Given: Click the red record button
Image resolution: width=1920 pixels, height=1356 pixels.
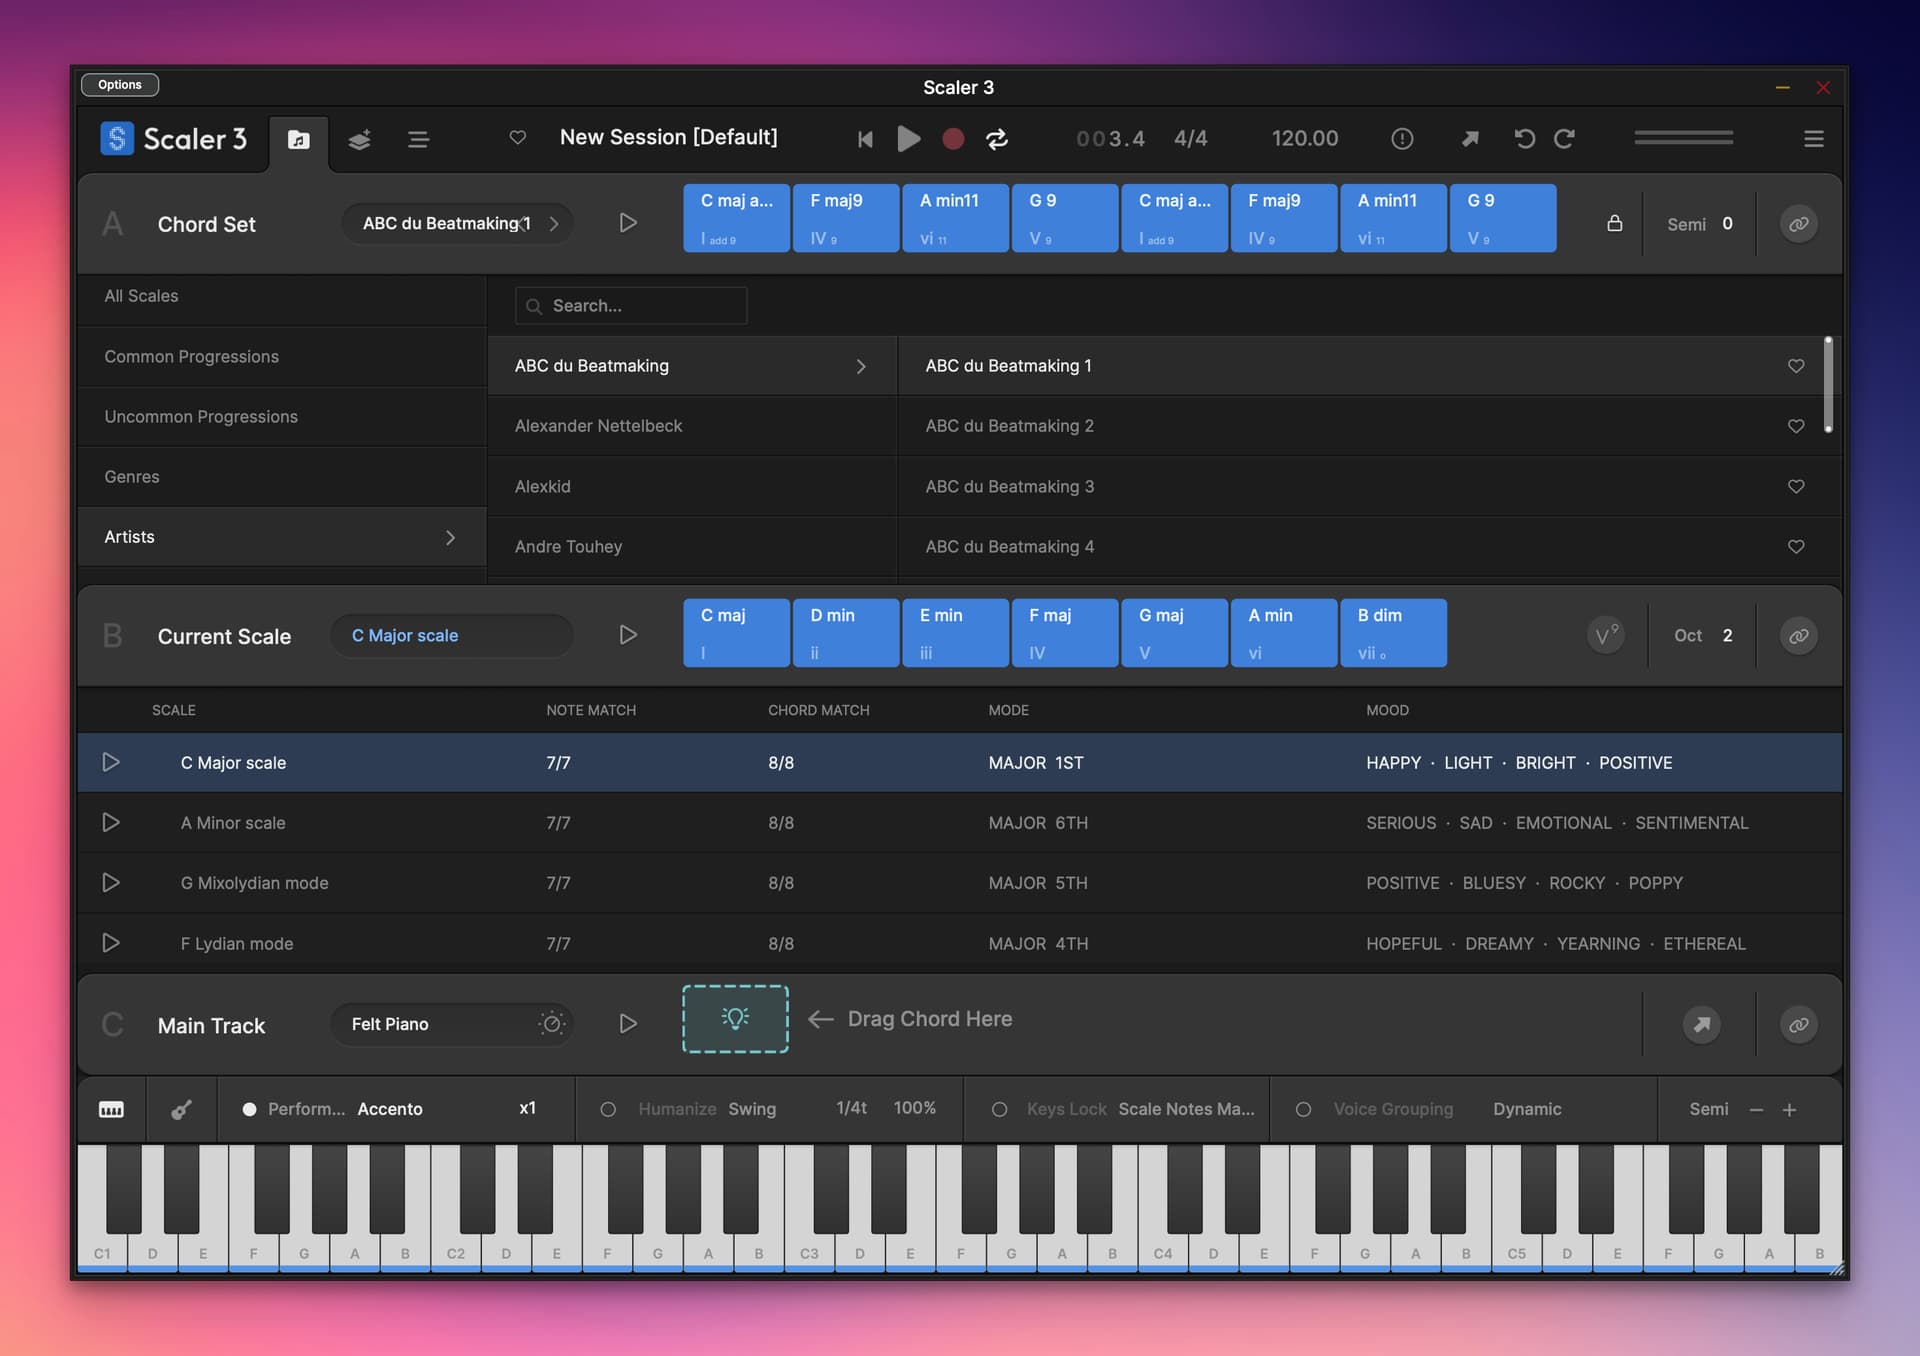Looking at the screenshot, I should 953,139.
